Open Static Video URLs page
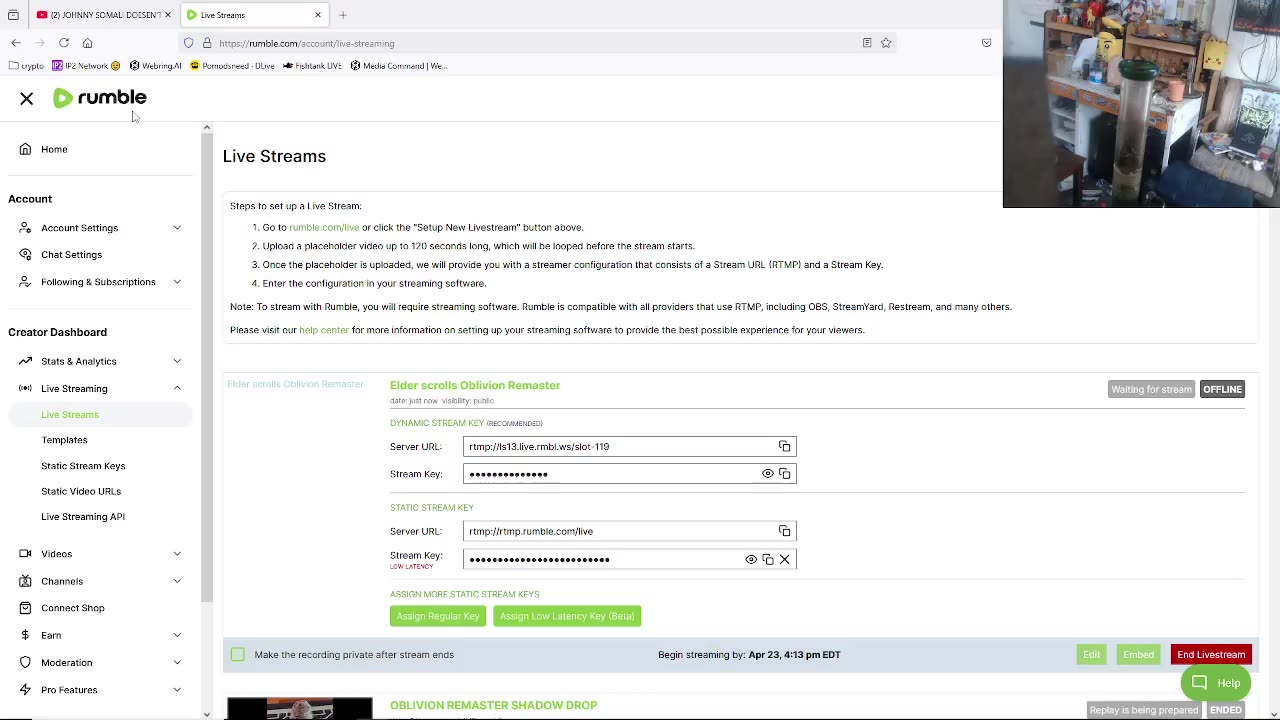The height and width of the screenshot is (720, 1280). (81, 491)
